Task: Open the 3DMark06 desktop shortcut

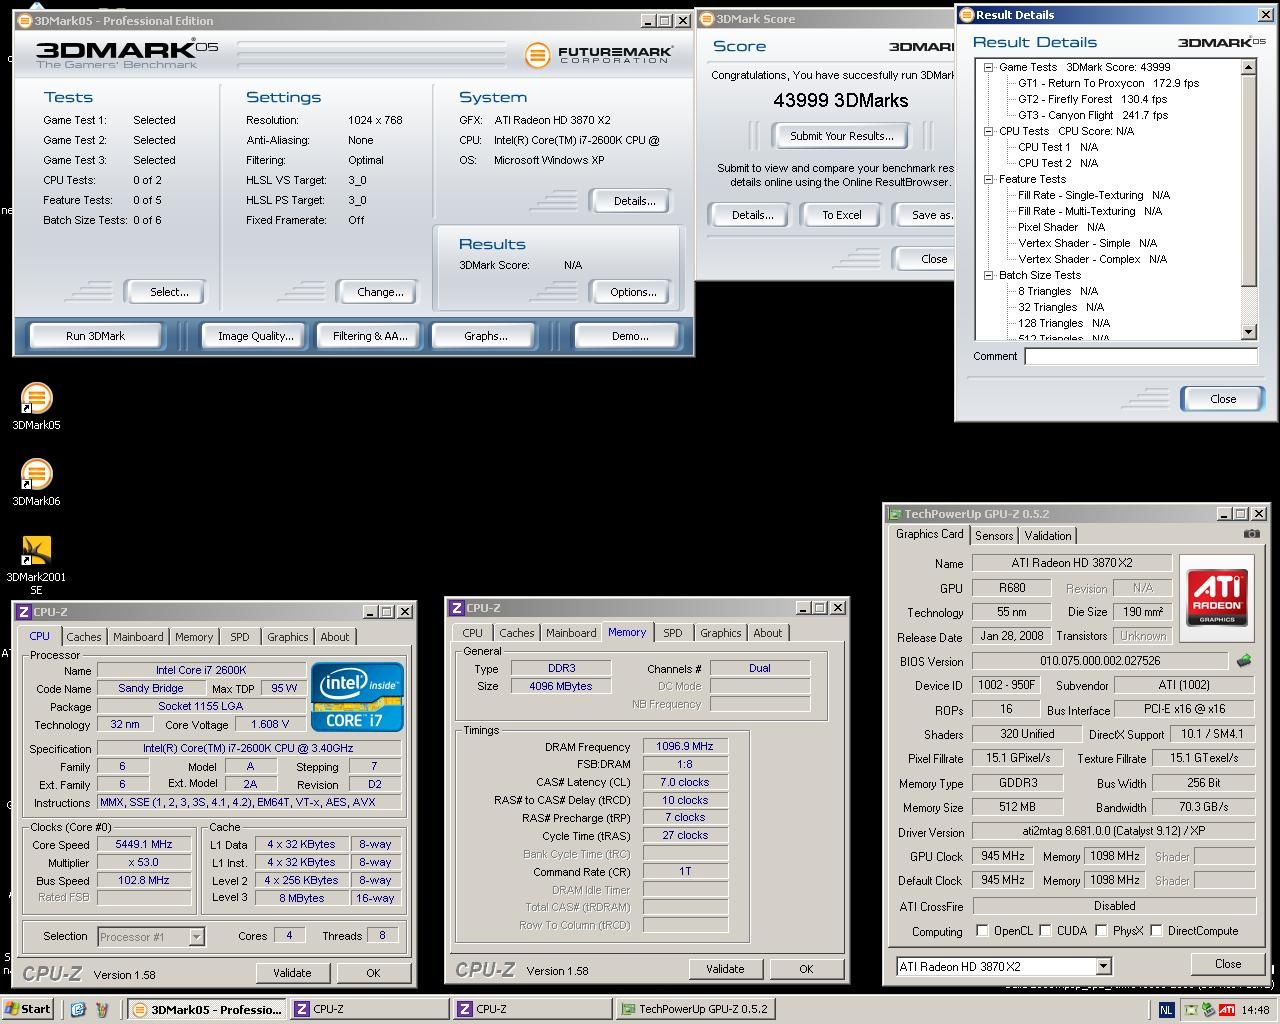Action: 36,475
